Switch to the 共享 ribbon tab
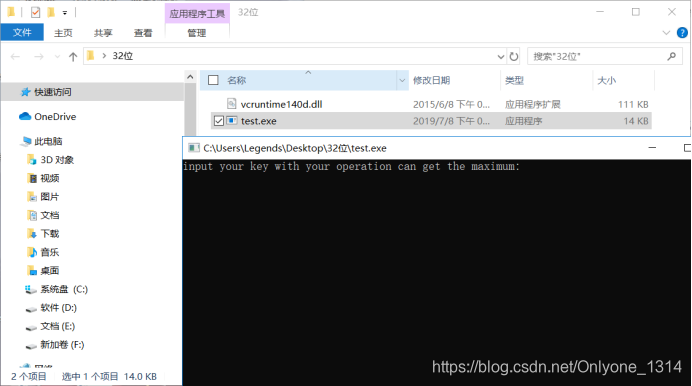Screen dimensions: 692x386 103,33
